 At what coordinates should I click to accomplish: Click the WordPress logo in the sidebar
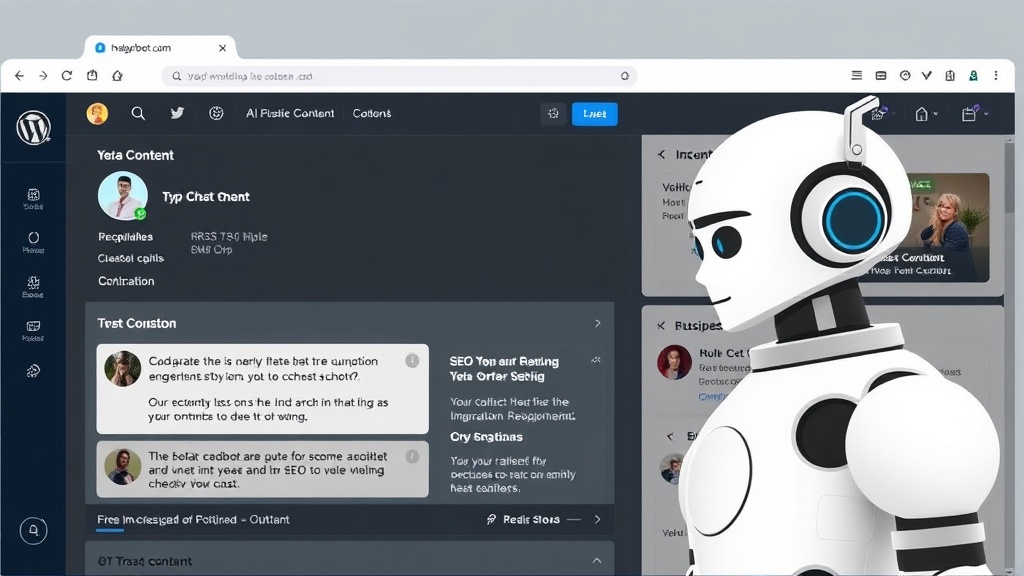tap(33, 127)
